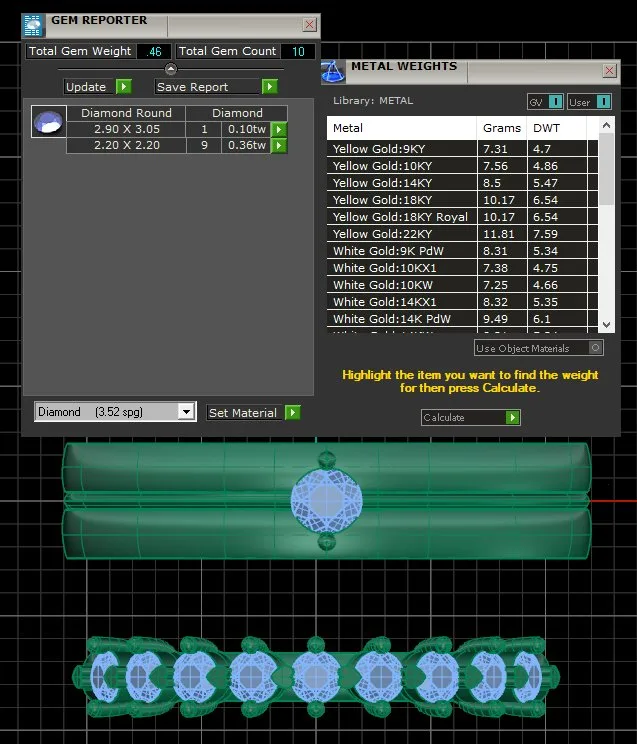The image size is (637, 744).
Task: Toggle the GV library switch
Action: 555,102
